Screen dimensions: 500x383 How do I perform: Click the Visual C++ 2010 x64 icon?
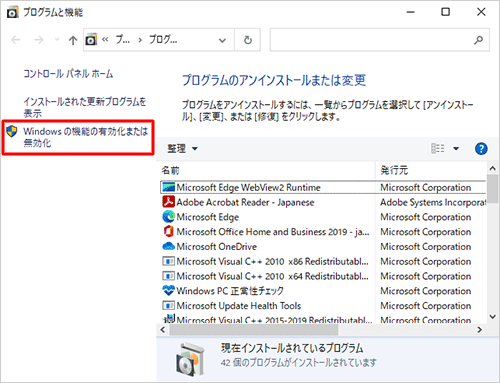click(x=168, y=276)
